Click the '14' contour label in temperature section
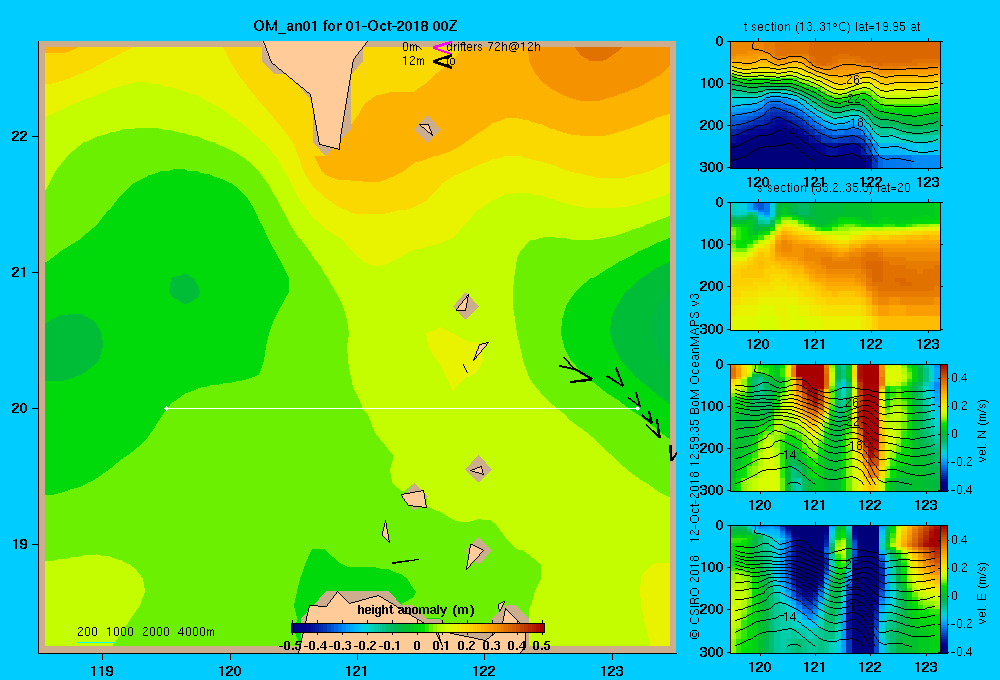 pos(789,131)
